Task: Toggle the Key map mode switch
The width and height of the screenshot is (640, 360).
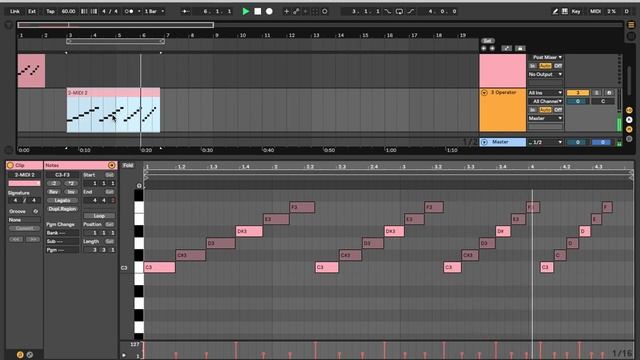Action: 576,11
